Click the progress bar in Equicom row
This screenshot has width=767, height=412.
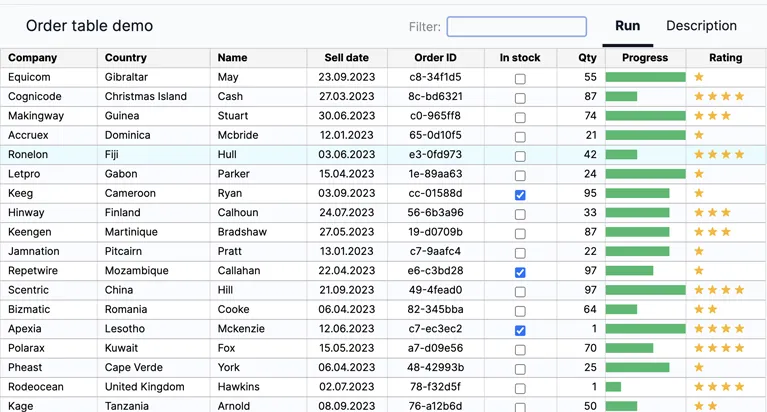click(x=645, y=77)
